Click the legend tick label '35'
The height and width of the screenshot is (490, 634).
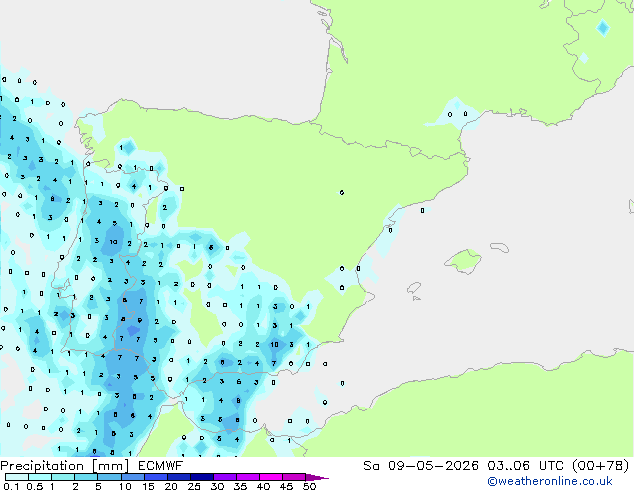pos(240,486)
